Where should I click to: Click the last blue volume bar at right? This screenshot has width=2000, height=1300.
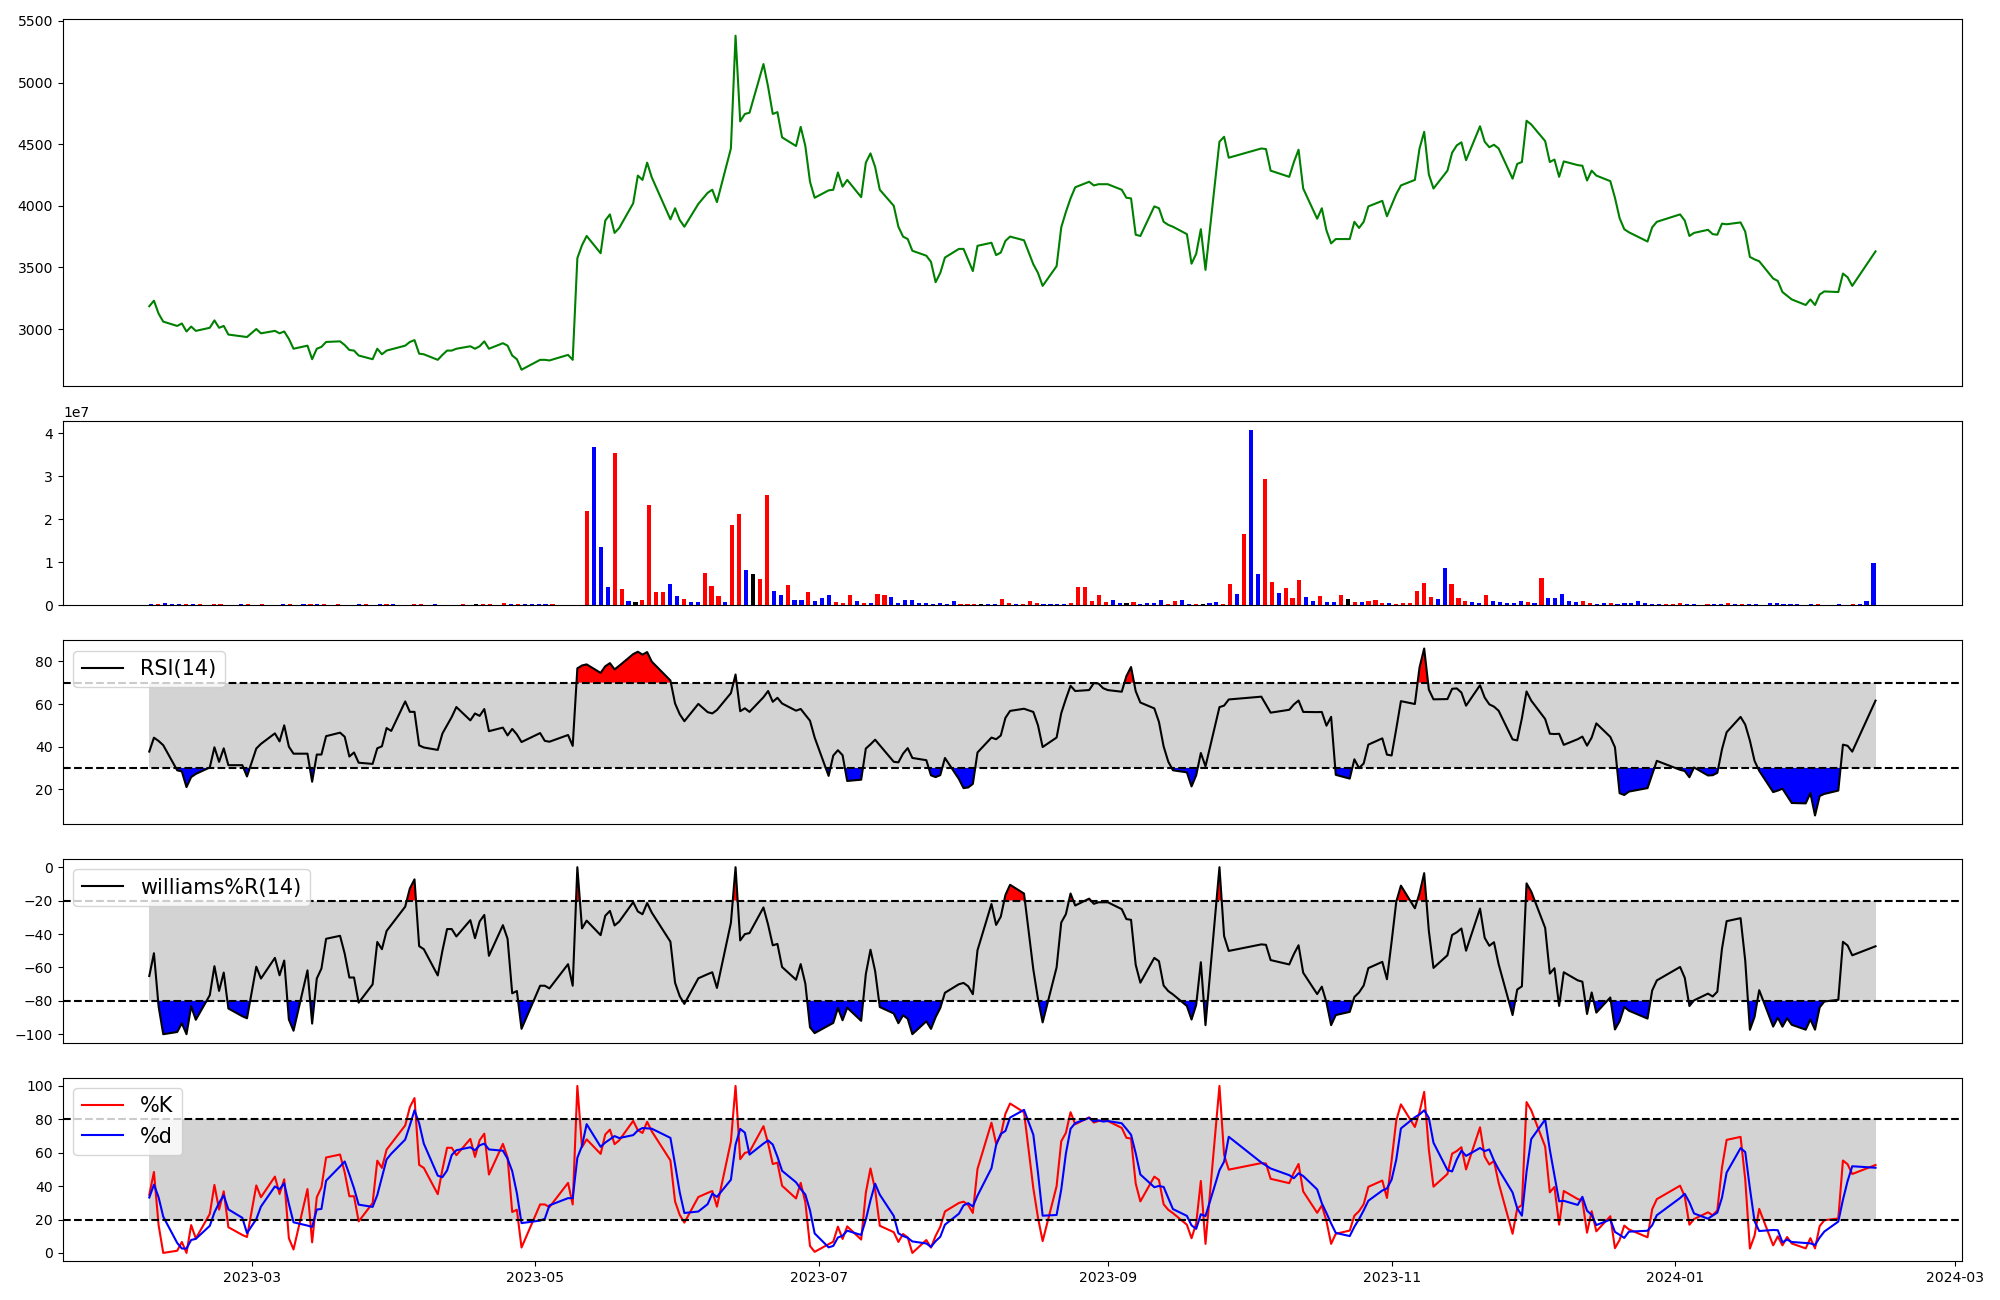coord(1873,584)
